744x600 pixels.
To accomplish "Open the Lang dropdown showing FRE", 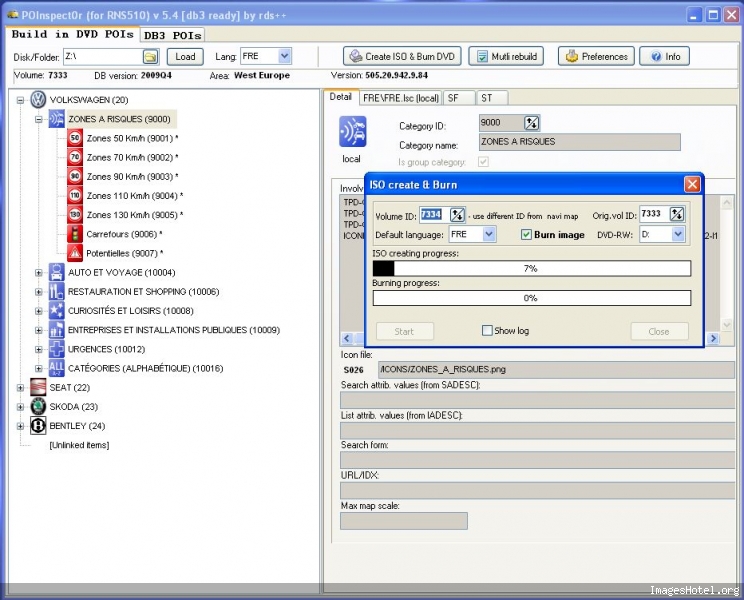I will point(284,57).
